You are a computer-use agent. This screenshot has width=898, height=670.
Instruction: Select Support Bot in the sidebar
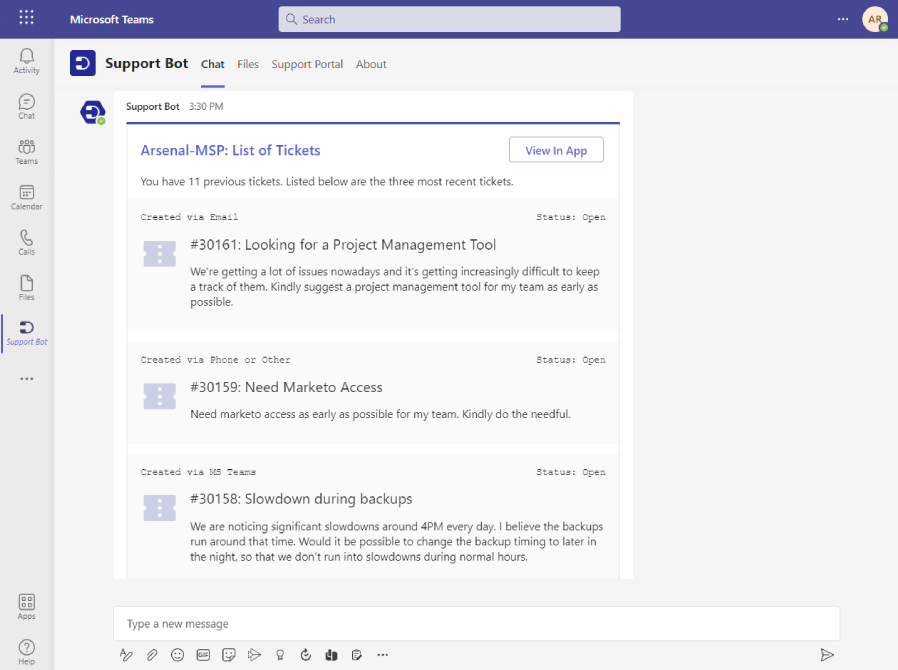tap(26, 333)
